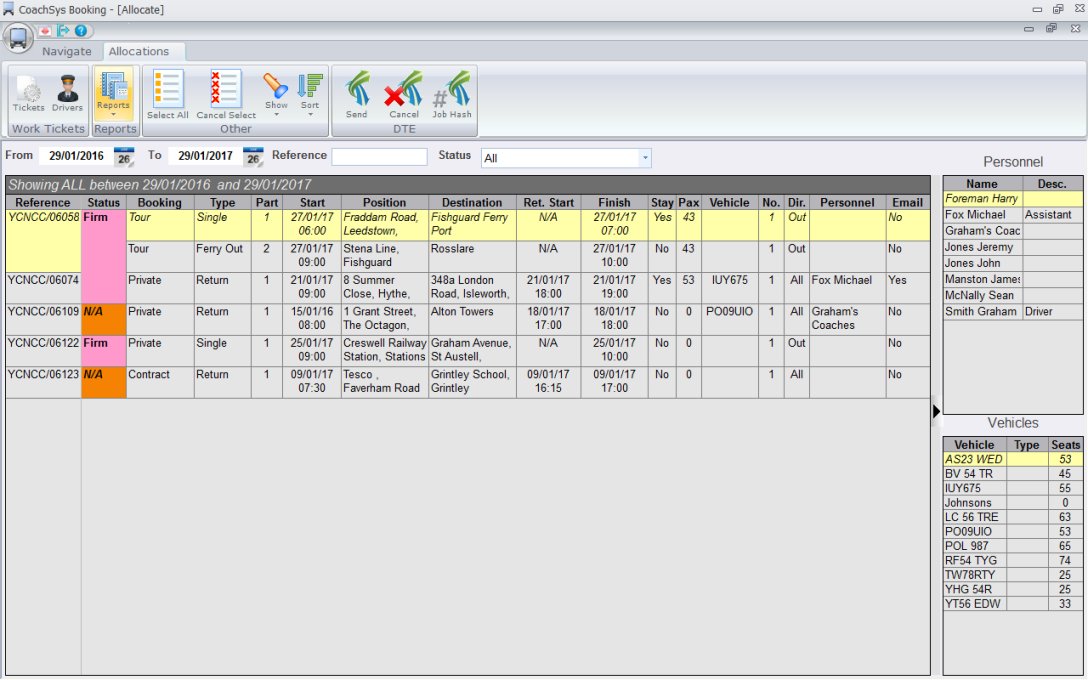The image size is (1088, 680).
Task: Click the Job Hash icon
Action: [452, 93]
